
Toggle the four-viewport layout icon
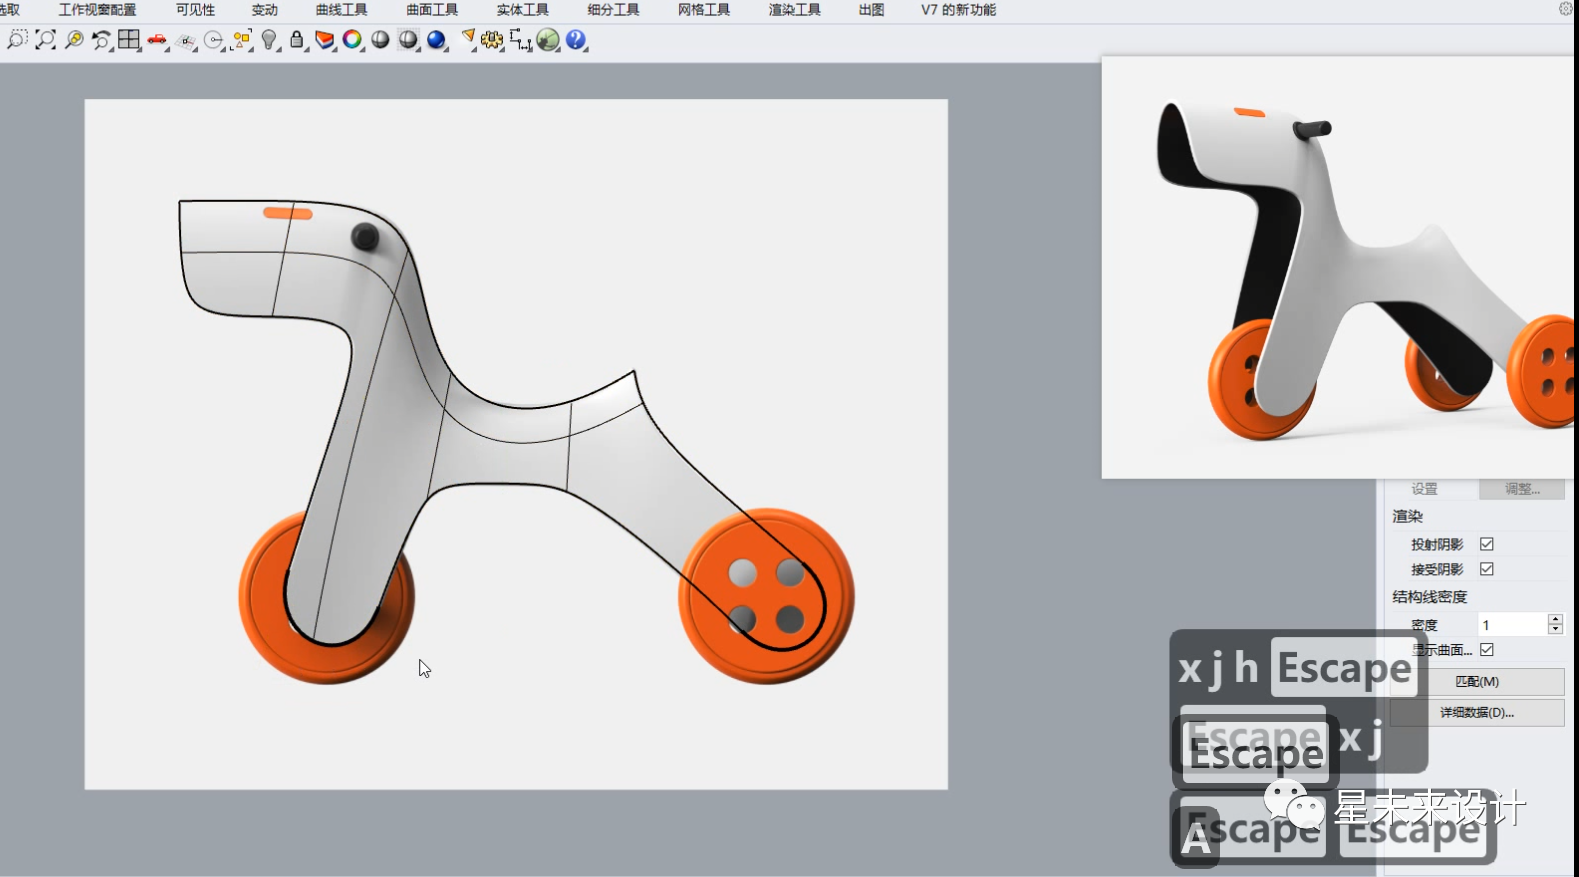(x=129, y=40)
